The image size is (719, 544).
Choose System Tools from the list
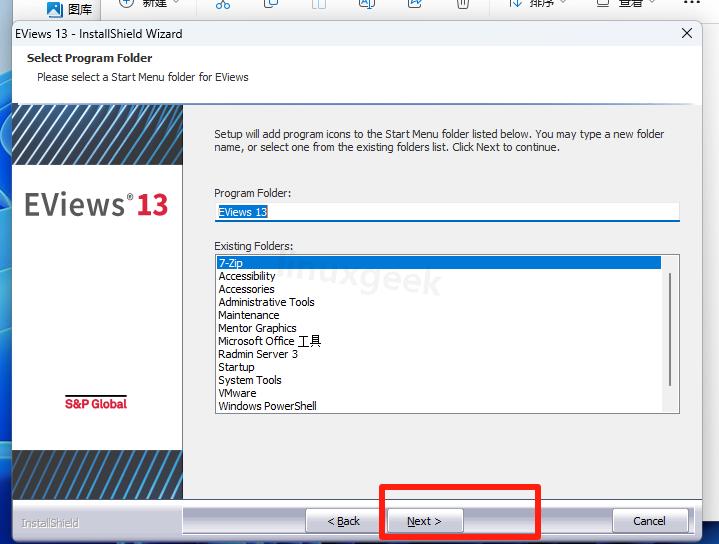tap(250, 380)
